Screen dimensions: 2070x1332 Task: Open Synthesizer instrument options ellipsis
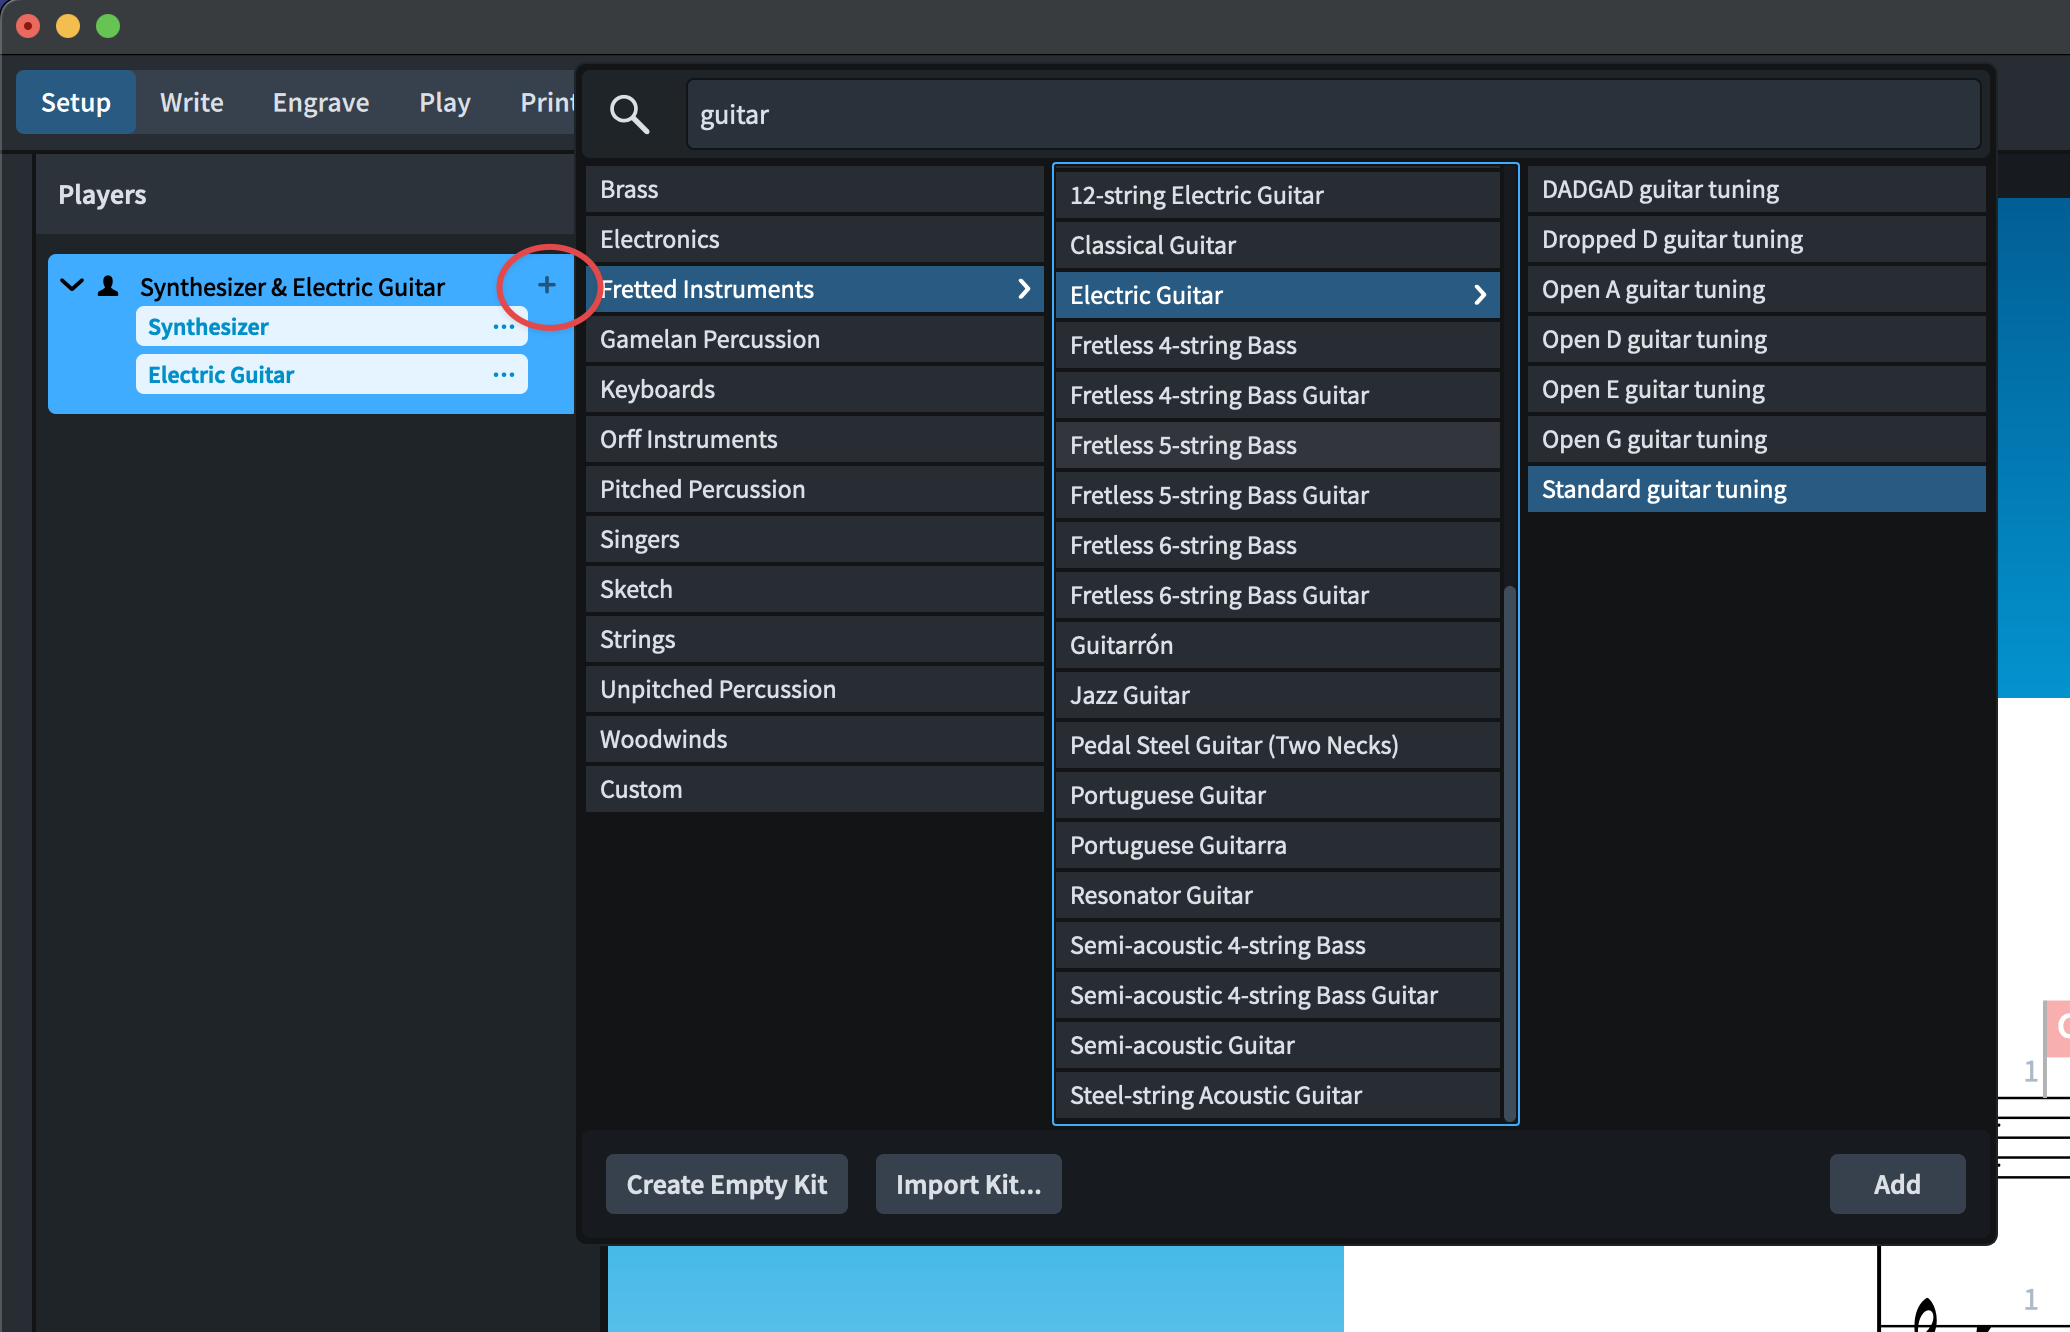pos(503,327)
